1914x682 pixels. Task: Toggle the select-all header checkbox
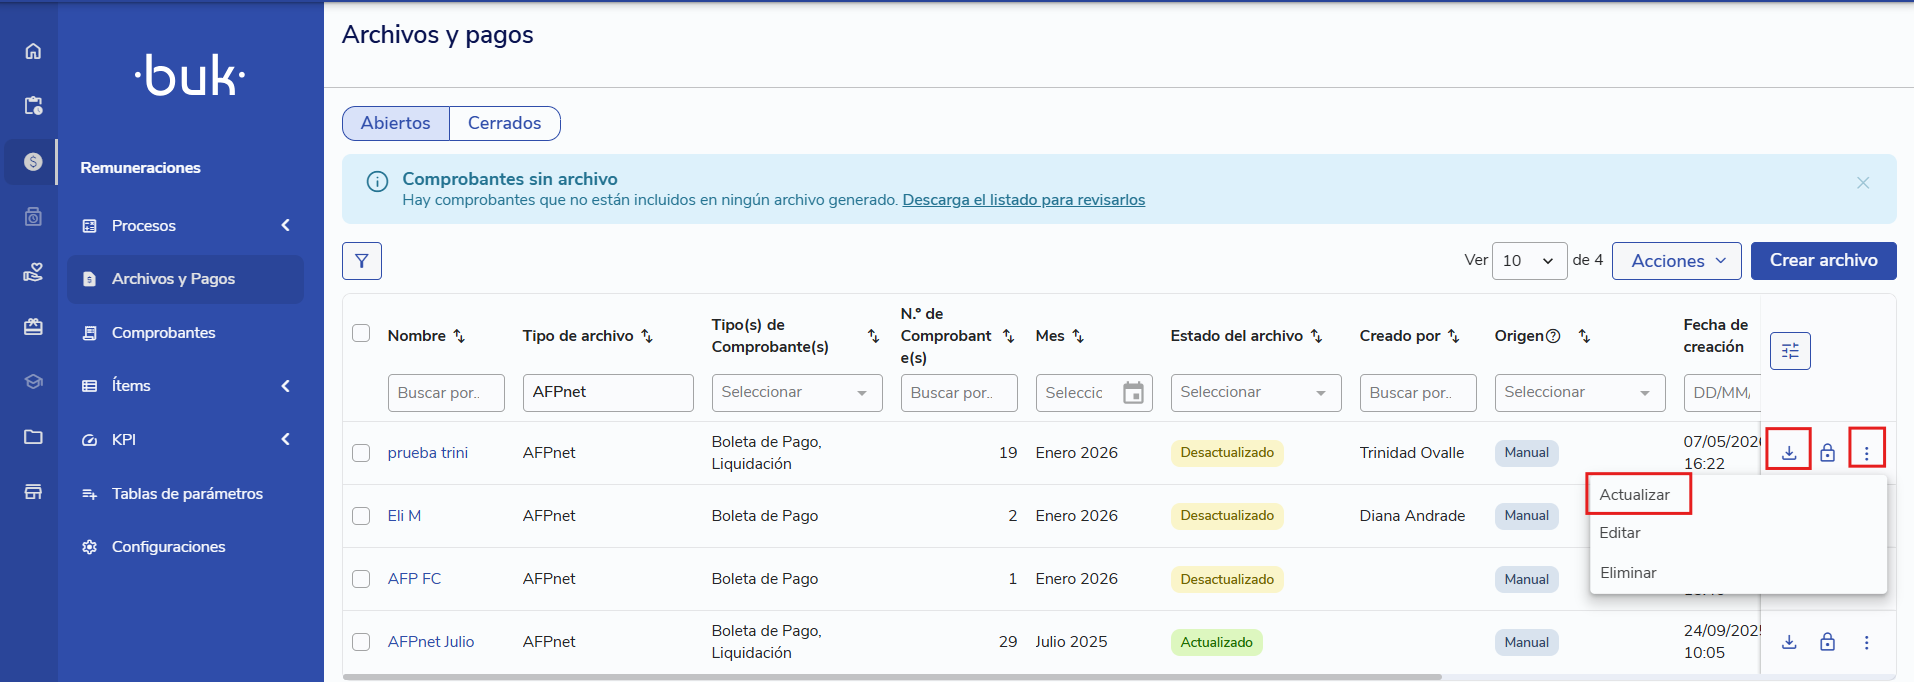361,333
